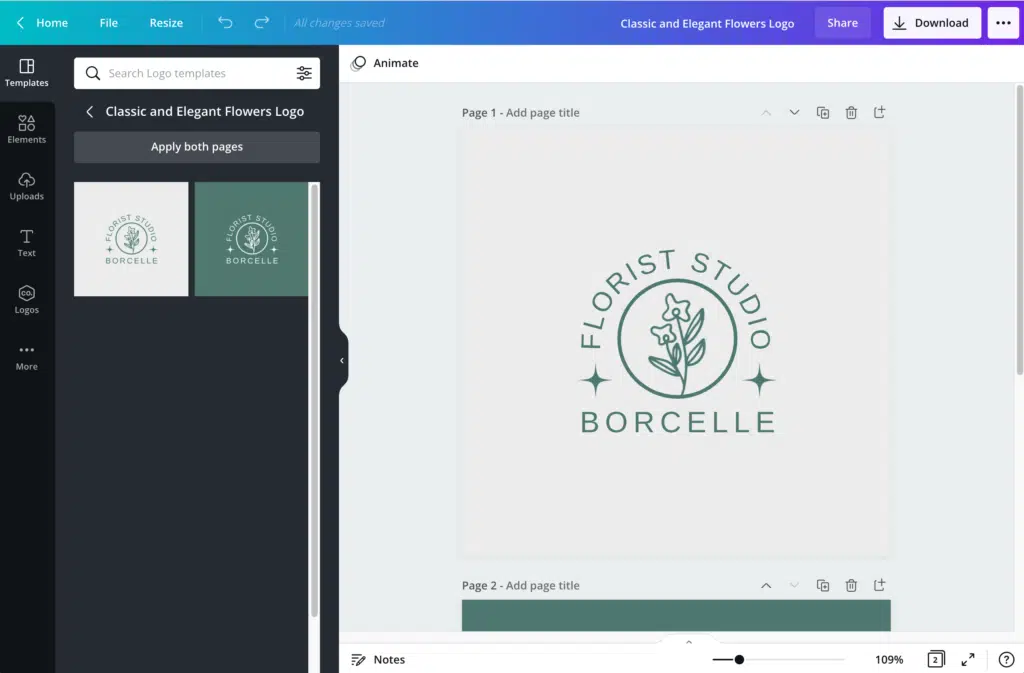Image resolution: width=1024 pixels, height=673 pixels.
Task: Open the Uploads panel
Action: [27, 185]
